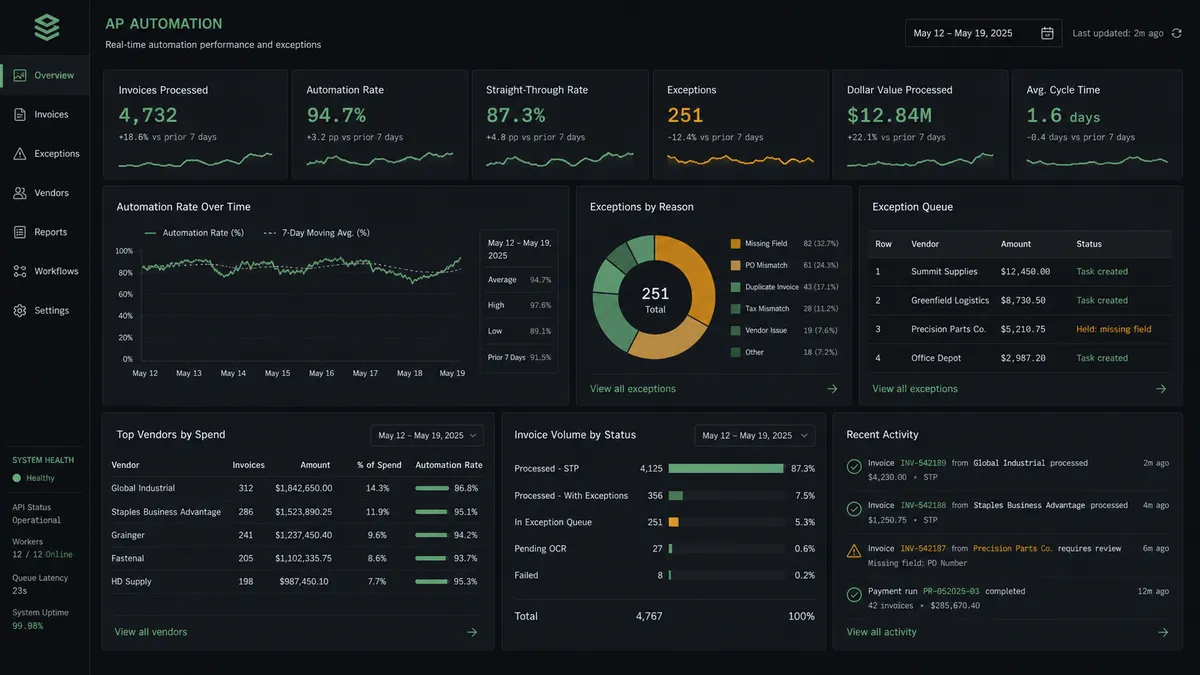Click the 7-Day Moving Avg. legend entry
Viewport: 1200px width, 675px height.
click(x=316, y=233)
